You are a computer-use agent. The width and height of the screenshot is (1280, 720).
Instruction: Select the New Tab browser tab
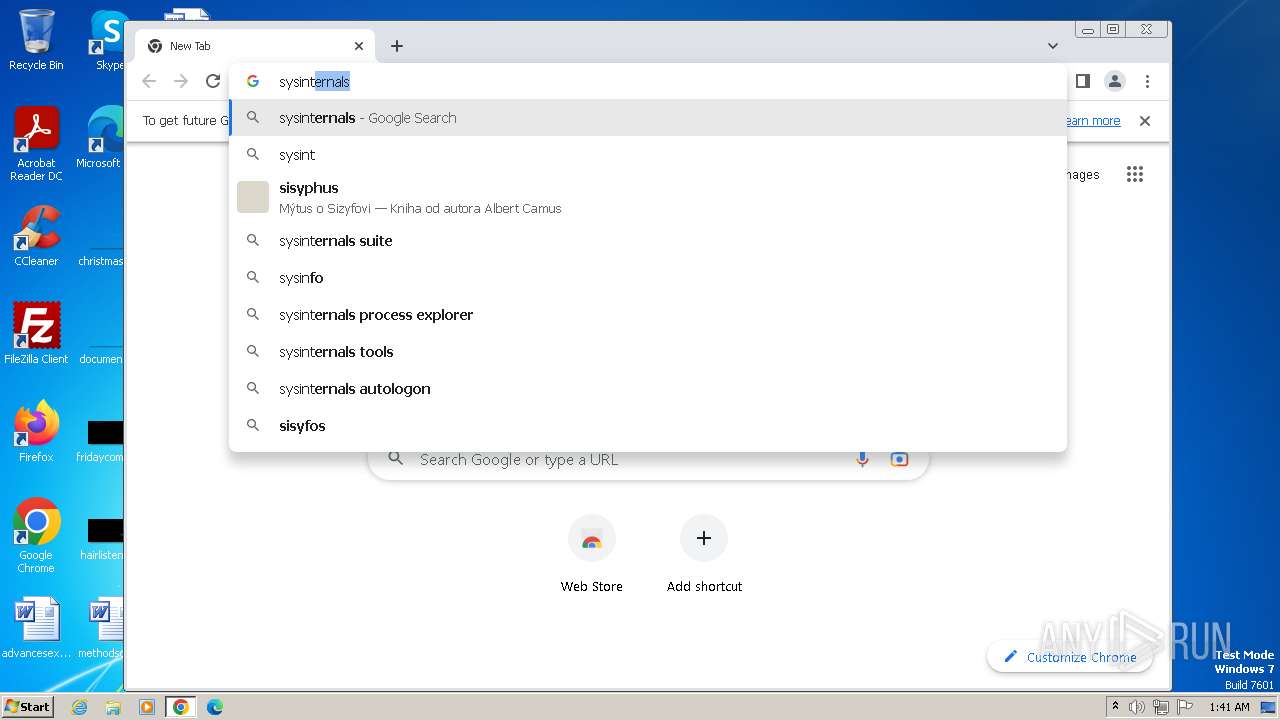[x=255, y=46]
